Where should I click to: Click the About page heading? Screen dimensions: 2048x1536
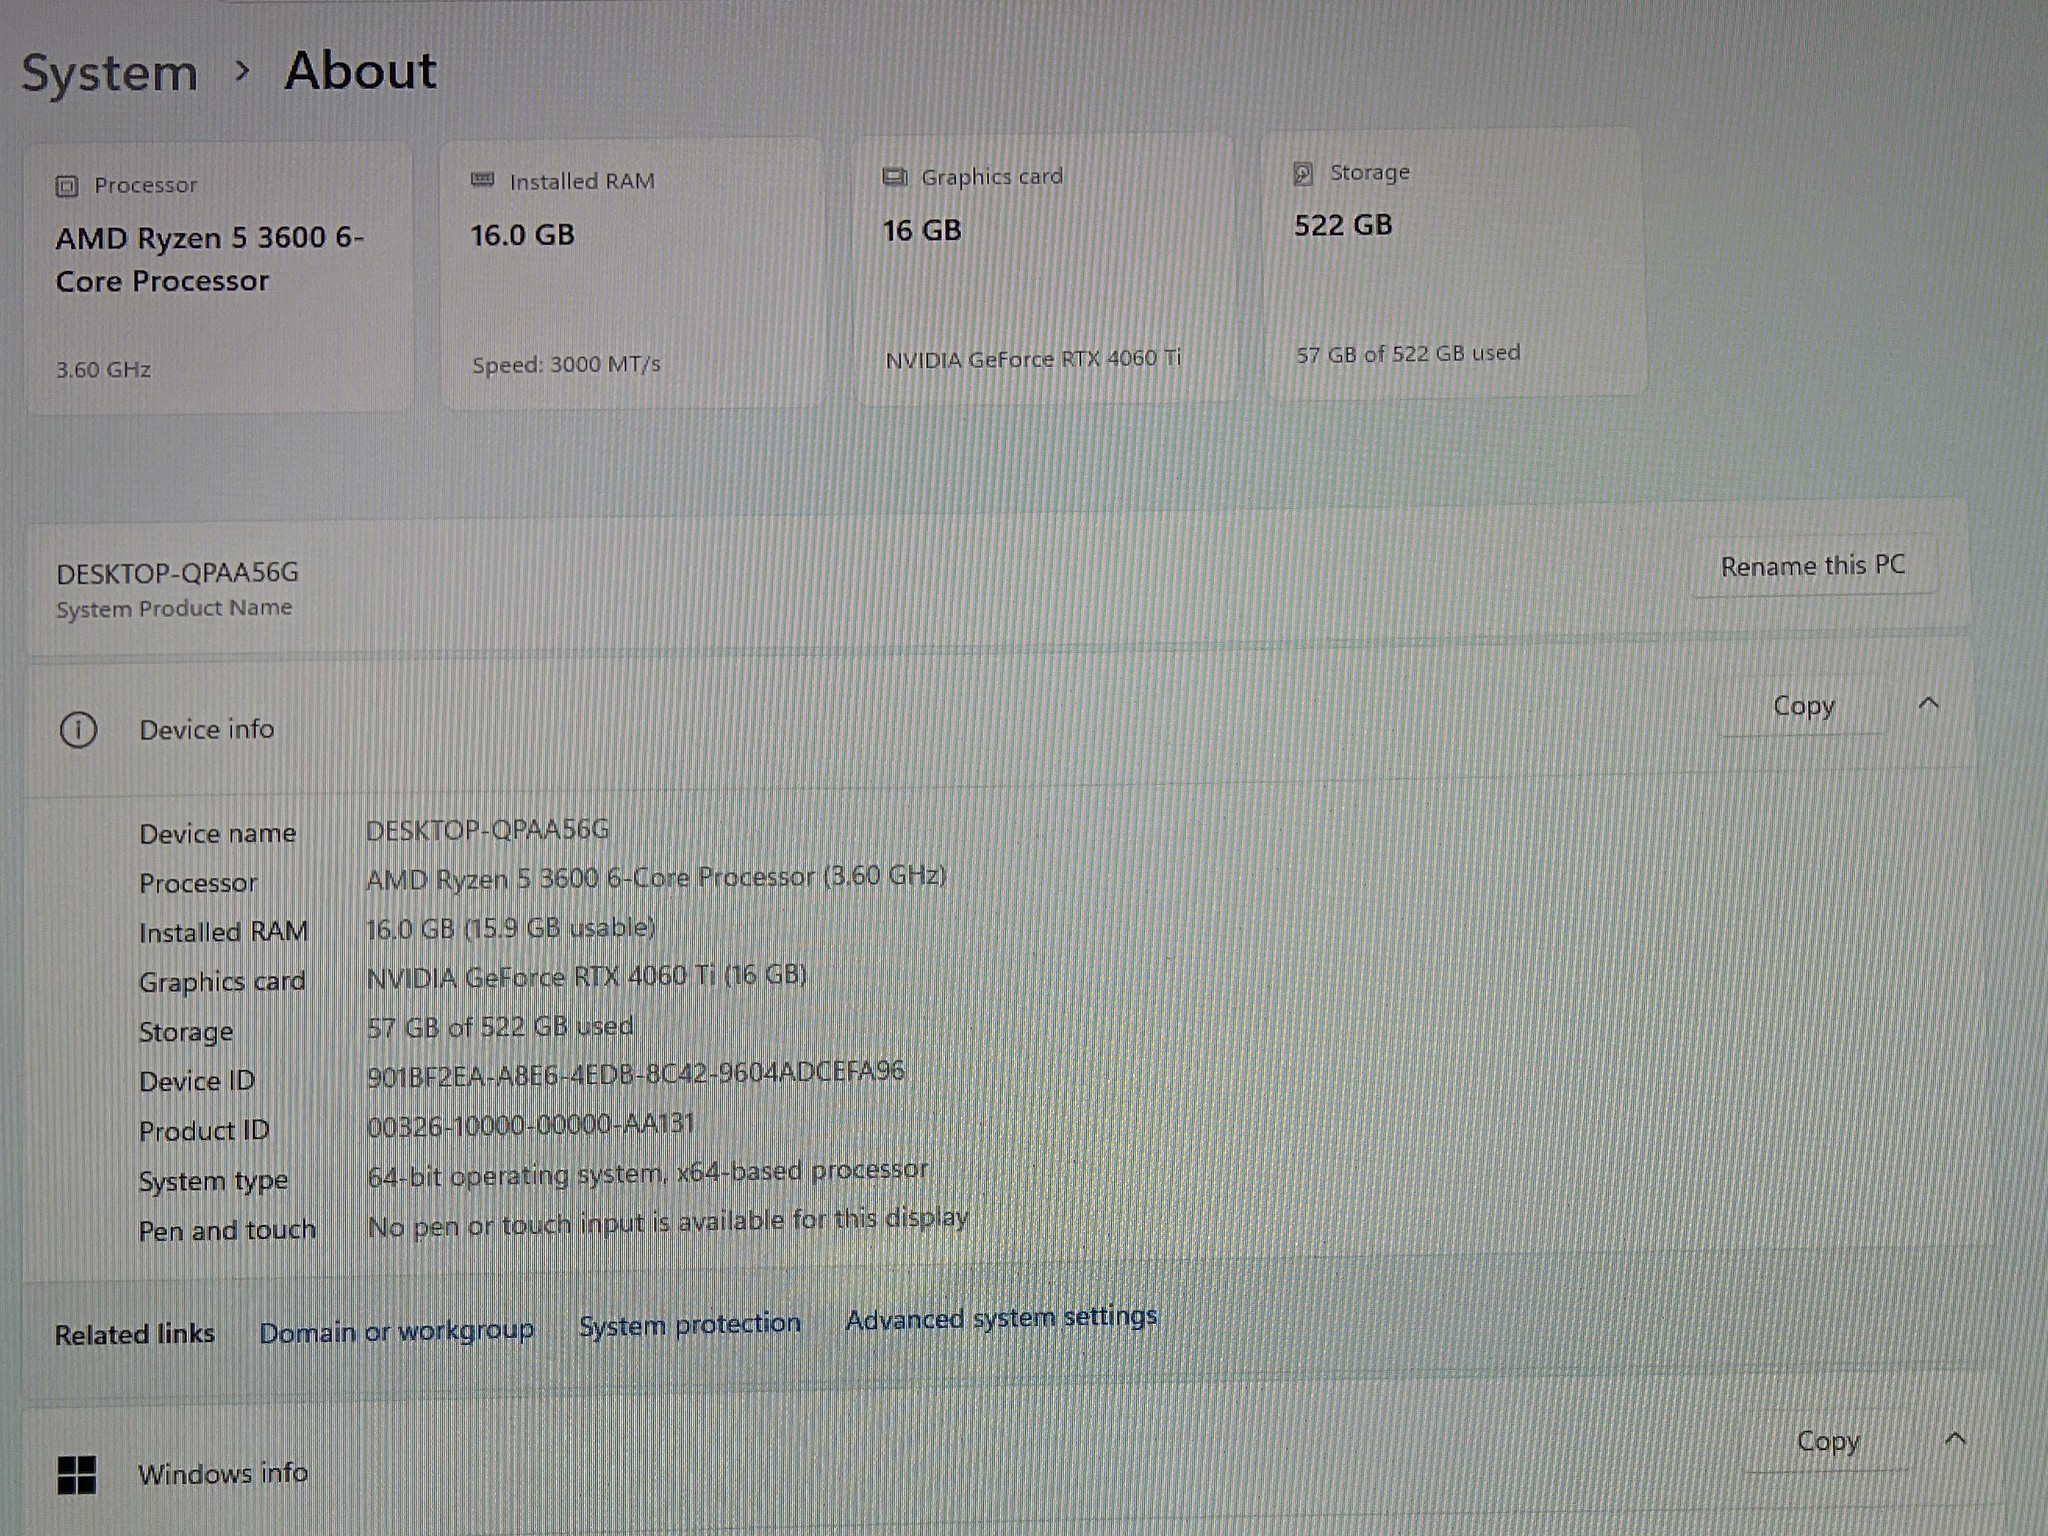(x=361, y=71)
